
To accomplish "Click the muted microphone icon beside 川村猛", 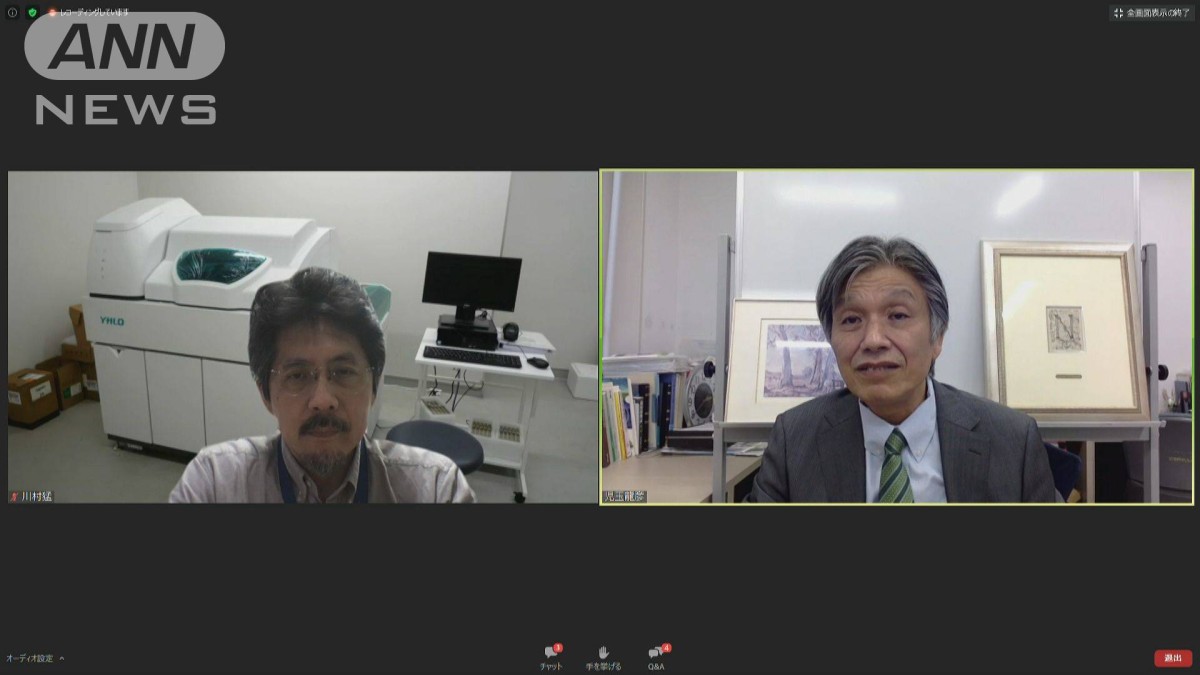I will coord(14,496).
